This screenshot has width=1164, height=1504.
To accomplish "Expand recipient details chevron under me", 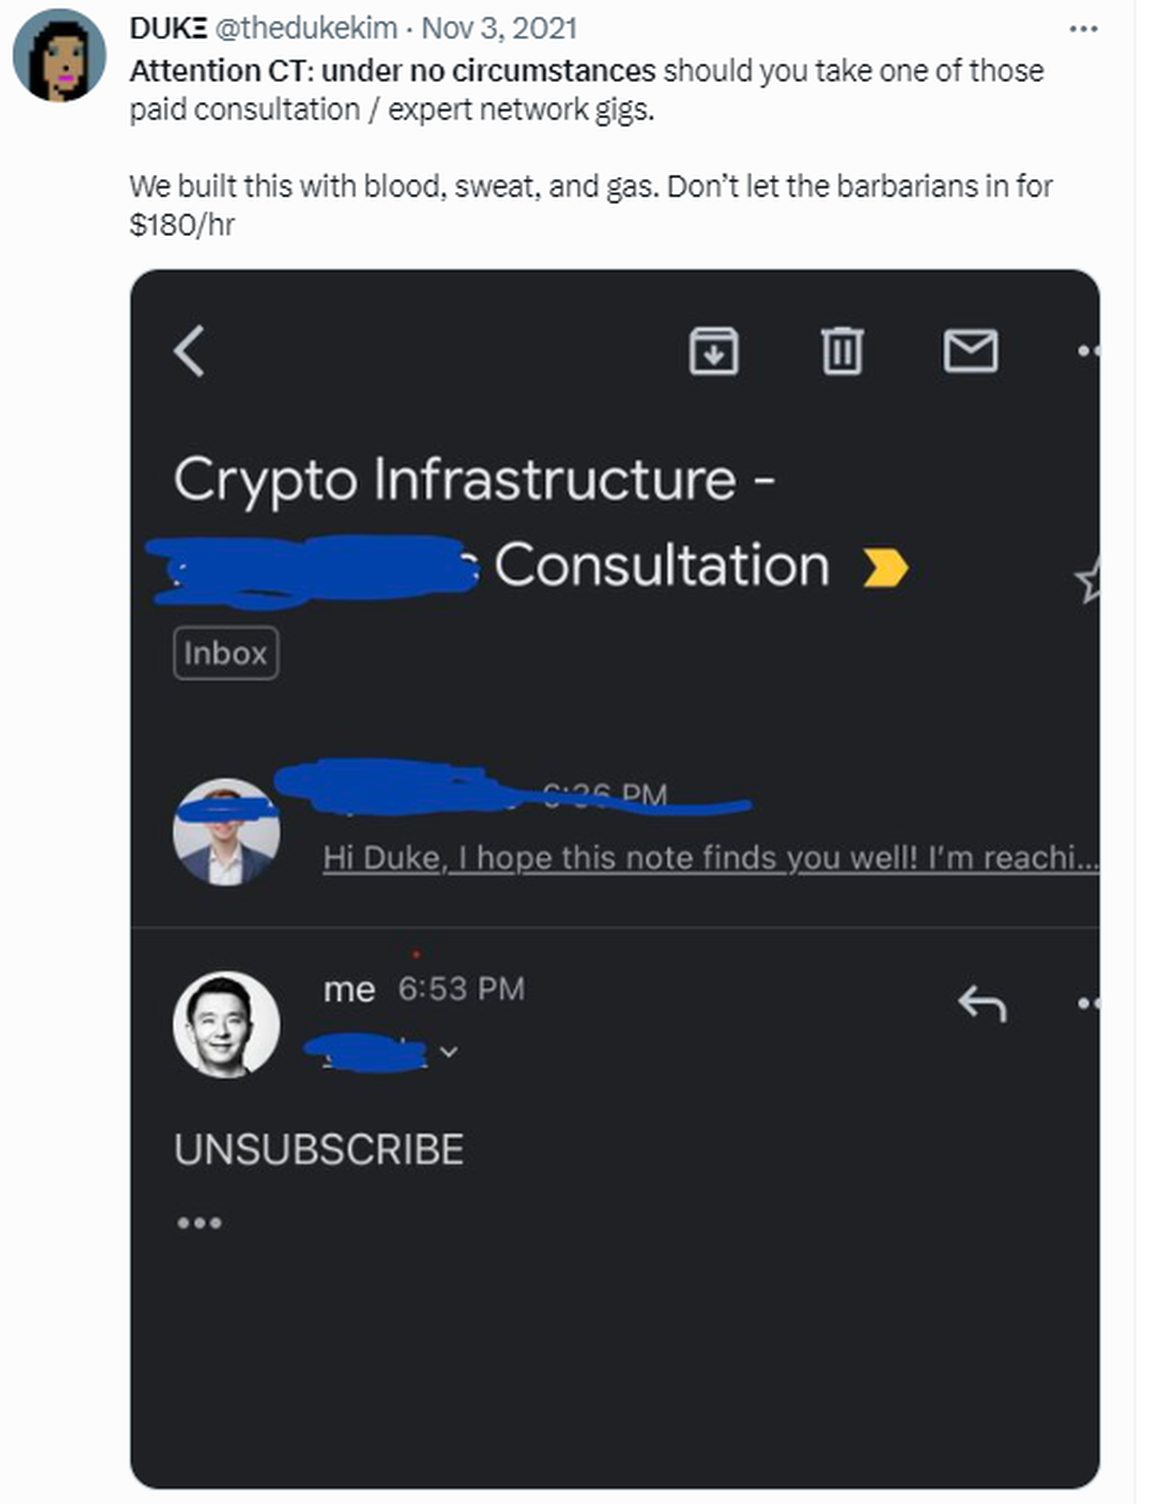I will [x=449, y=1051].
